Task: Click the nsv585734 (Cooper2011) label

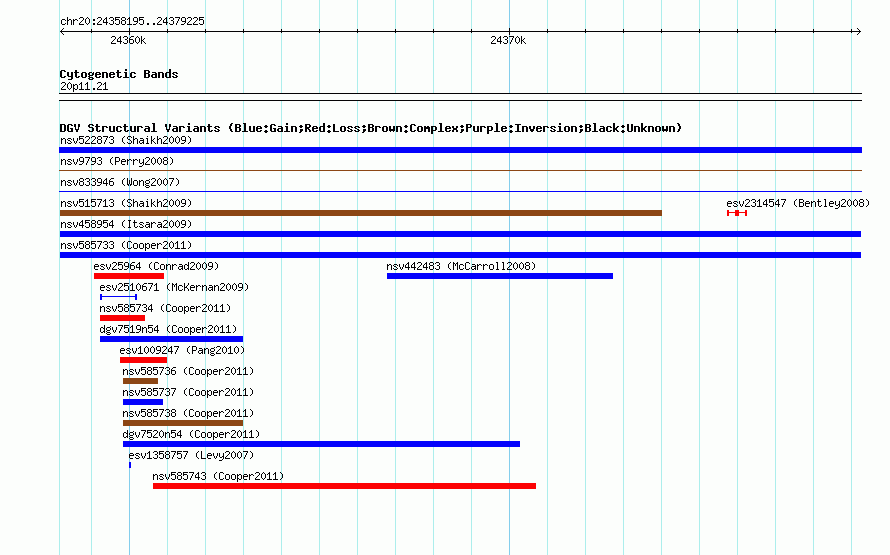Action: [165, 308]
